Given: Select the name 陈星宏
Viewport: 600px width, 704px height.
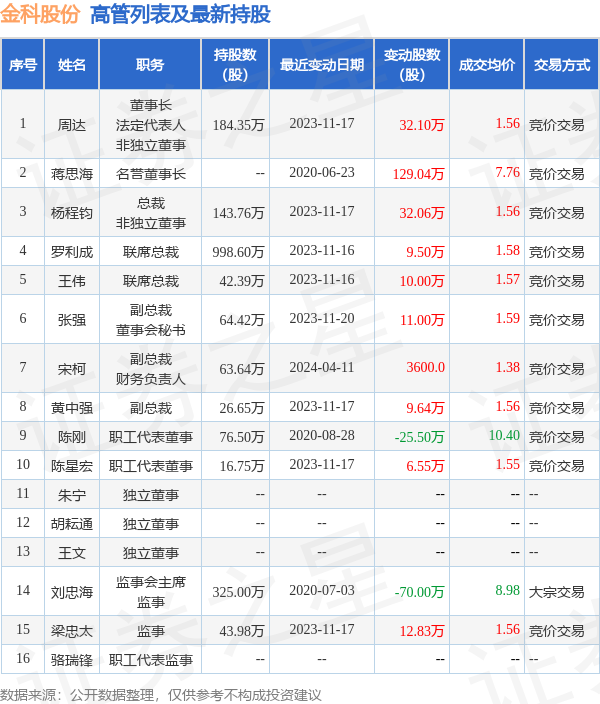Looking at the screenshot, I should tap(72, 466).
